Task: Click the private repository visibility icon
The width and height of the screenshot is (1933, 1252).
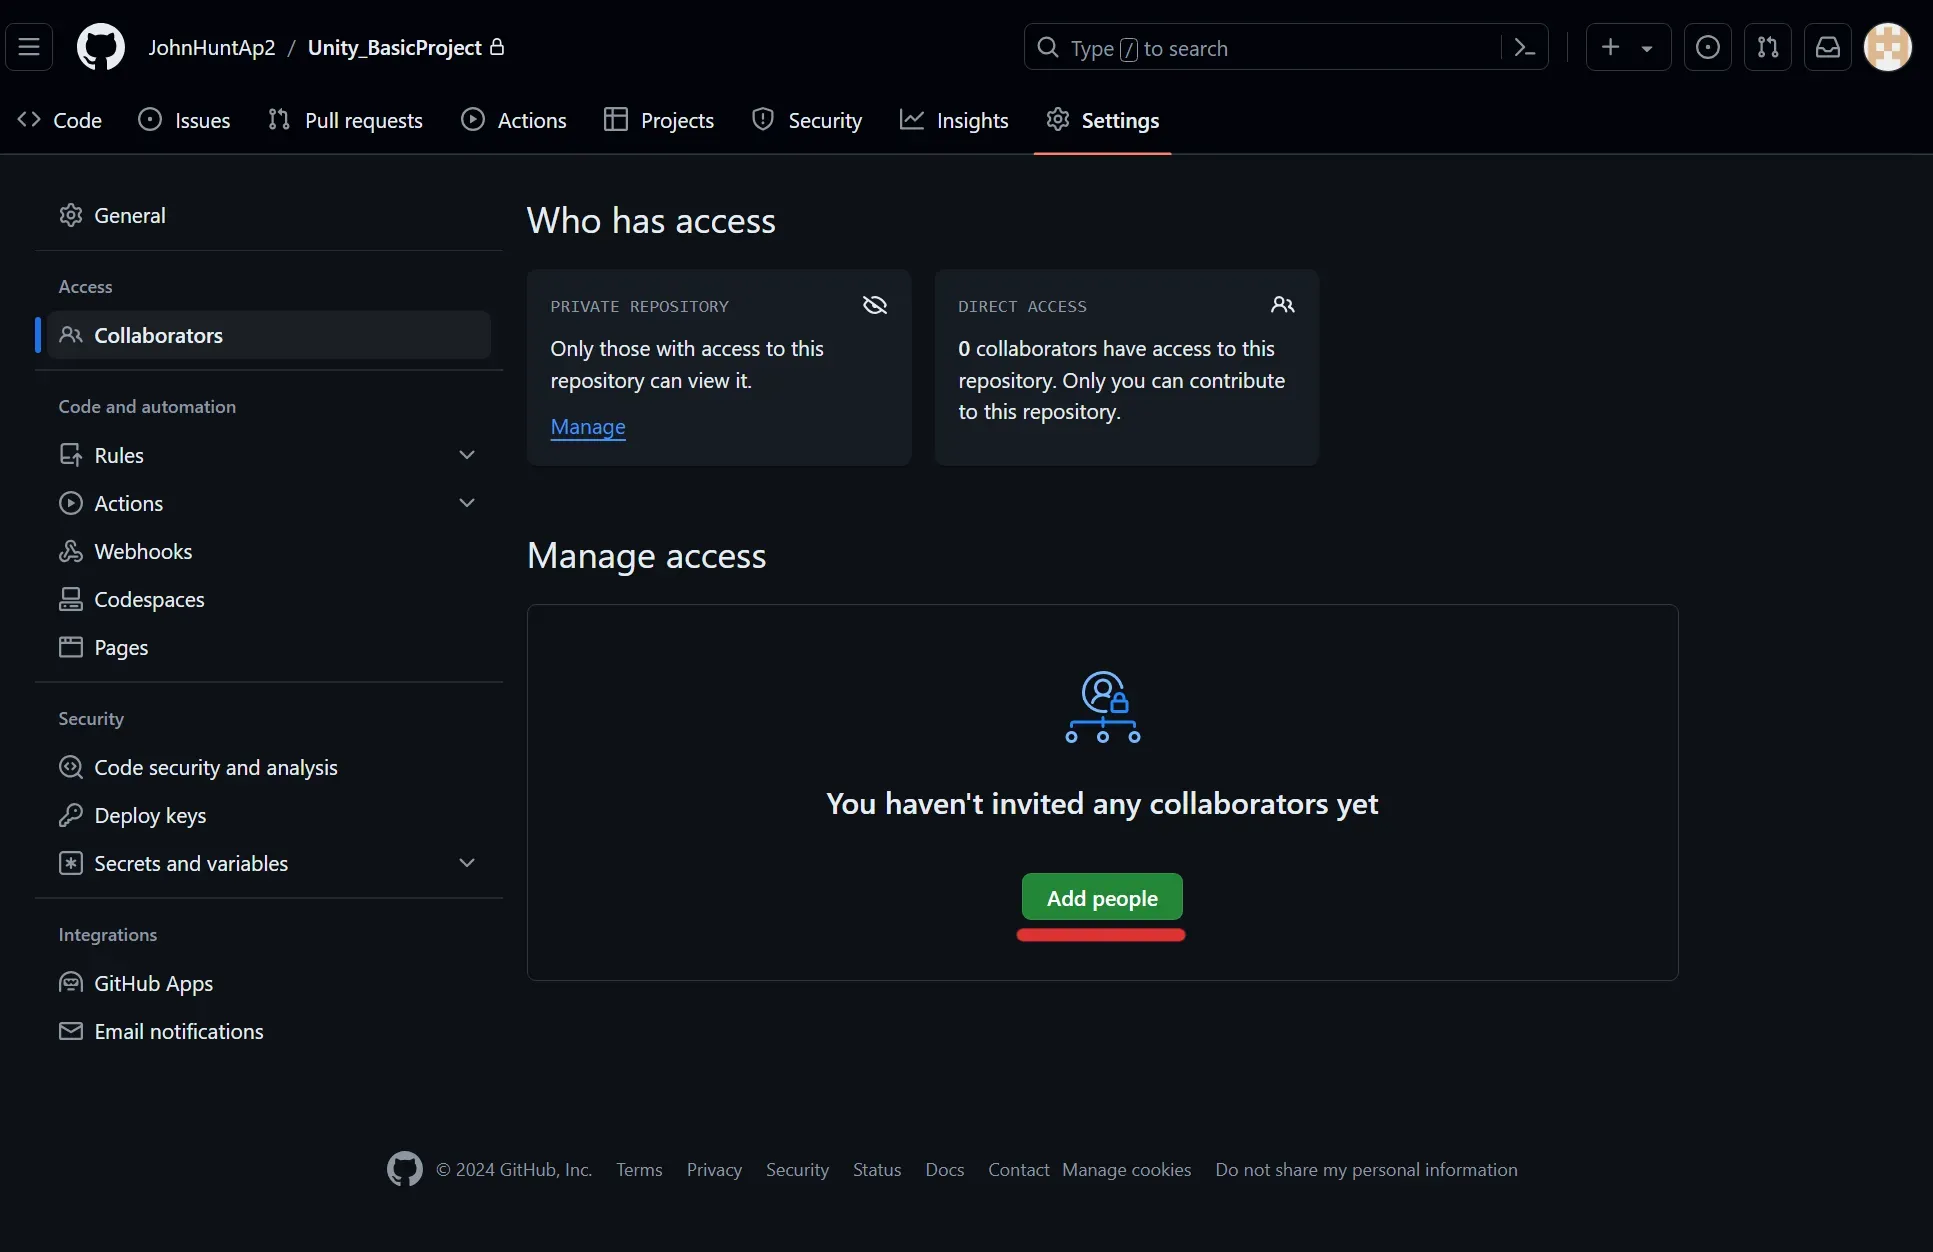Action: coord(874,304)
